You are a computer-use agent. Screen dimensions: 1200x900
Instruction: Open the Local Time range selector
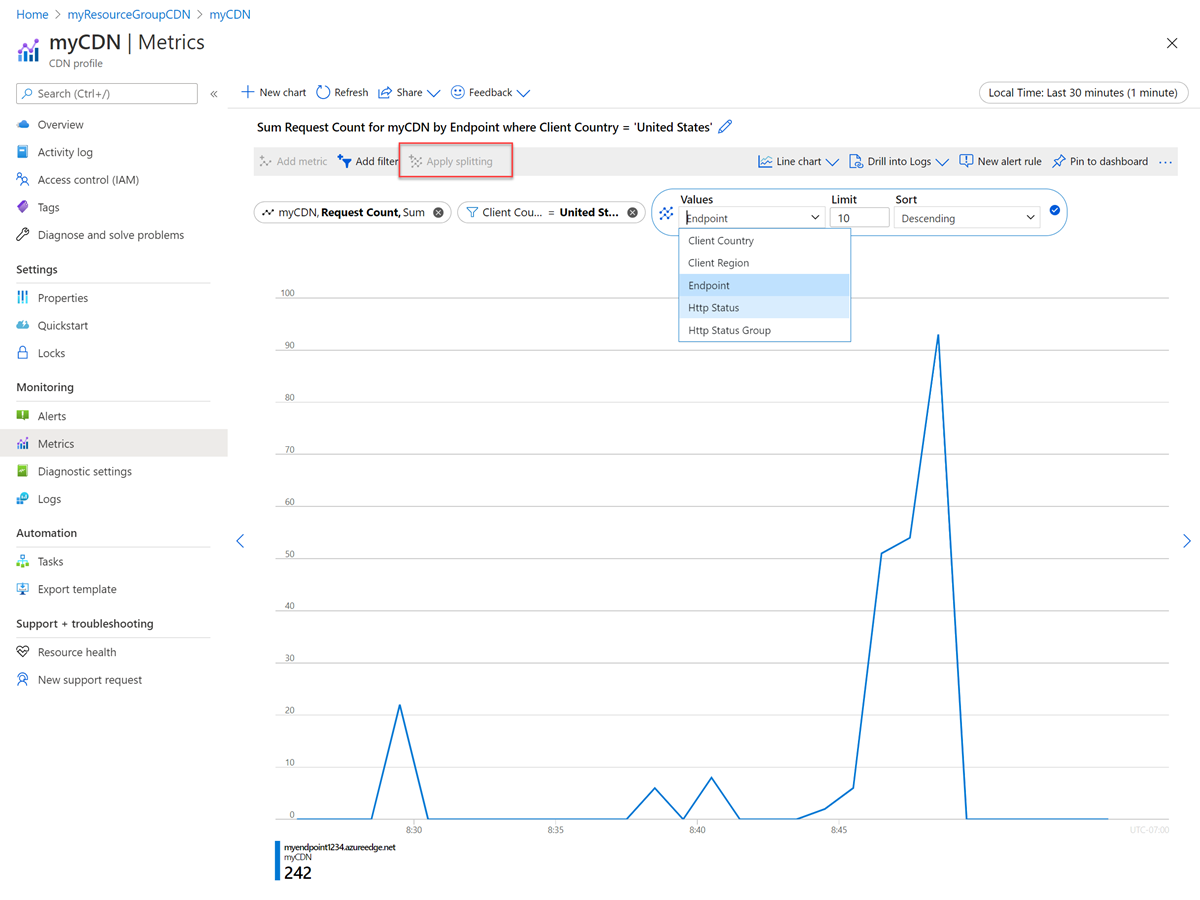pos(1083,93)
